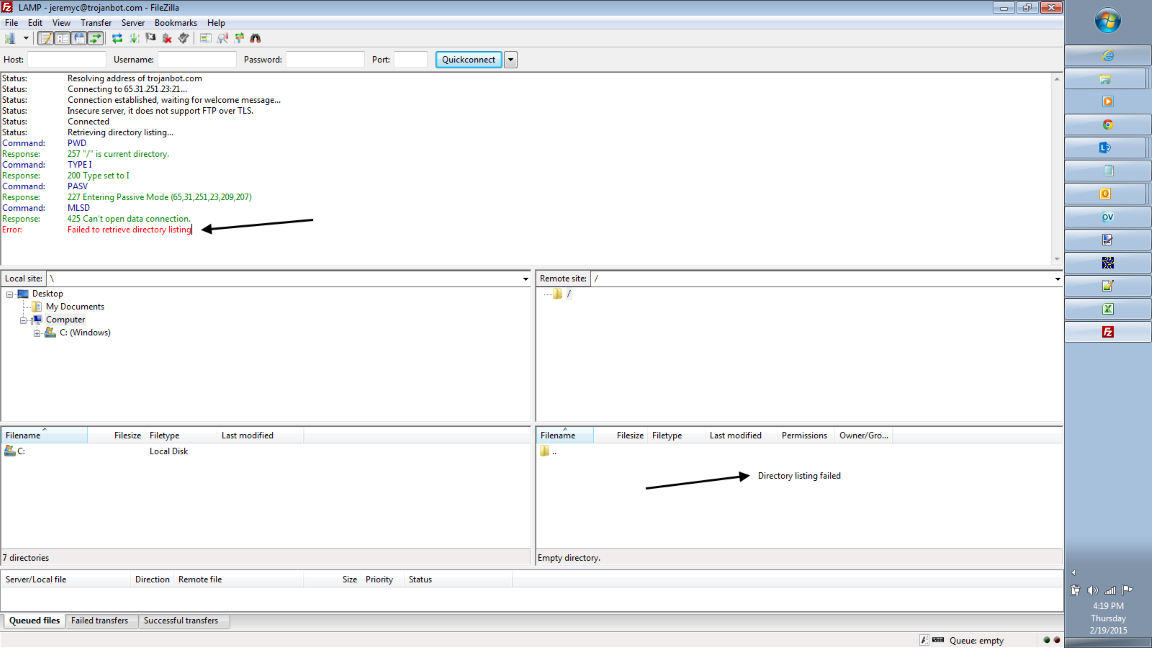Toggle directory comparison
The image size is (1152, 648).
223,38
